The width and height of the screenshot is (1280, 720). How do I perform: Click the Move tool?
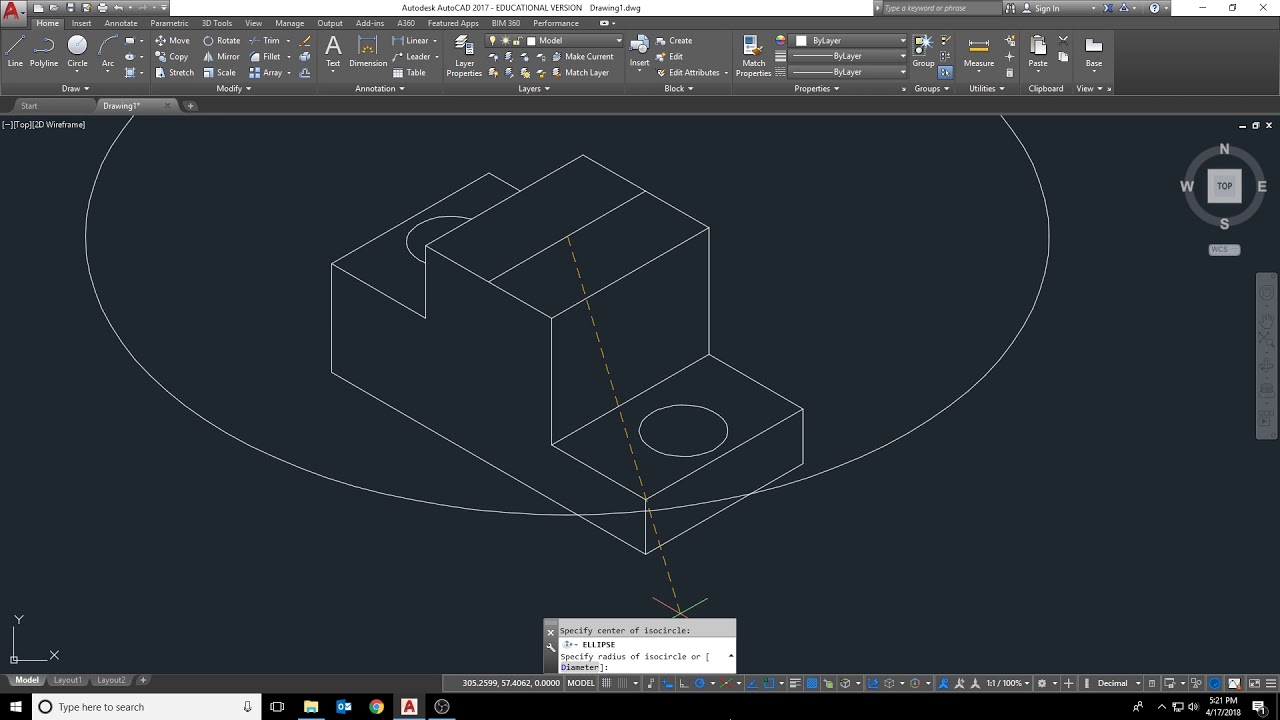tap(172, 41)
